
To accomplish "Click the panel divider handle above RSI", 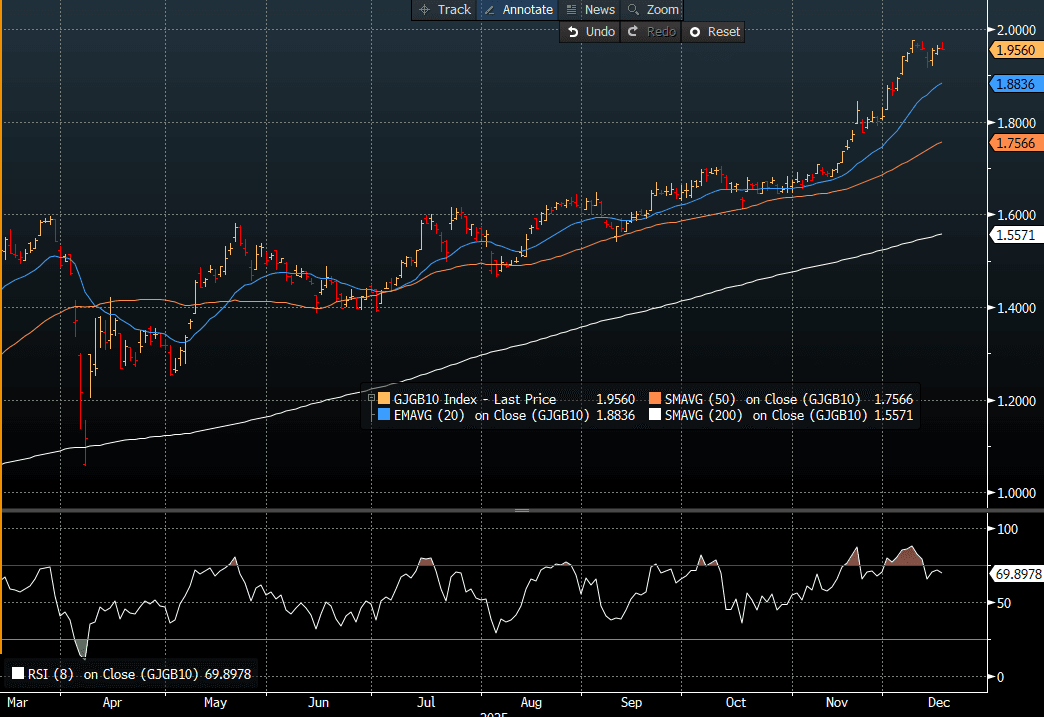I will (x=521, y=510).
